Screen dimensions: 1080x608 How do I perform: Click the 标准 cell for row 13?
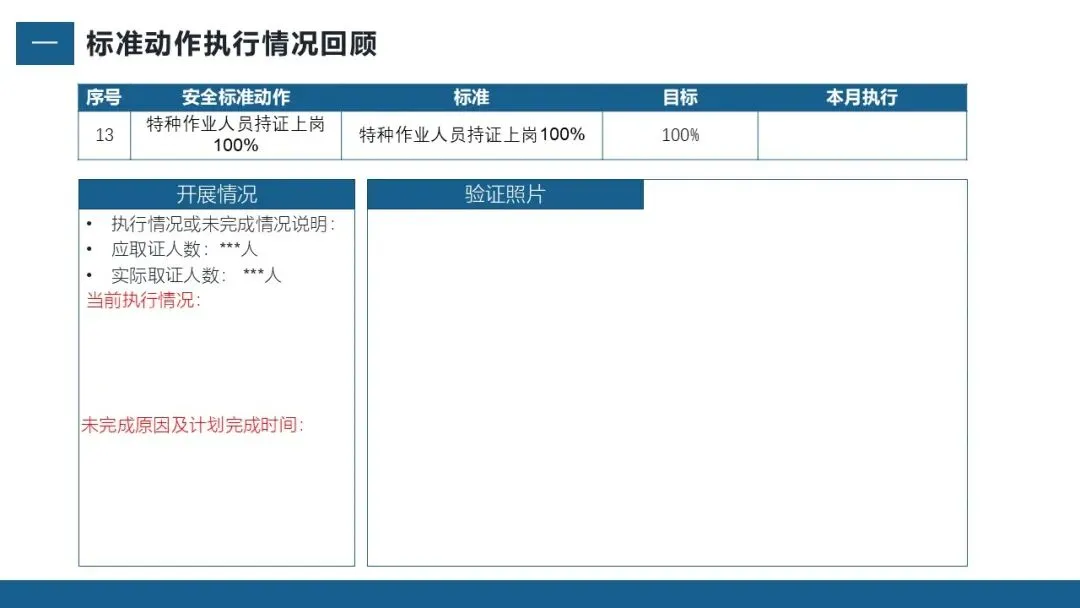click(x=472, y=135)
